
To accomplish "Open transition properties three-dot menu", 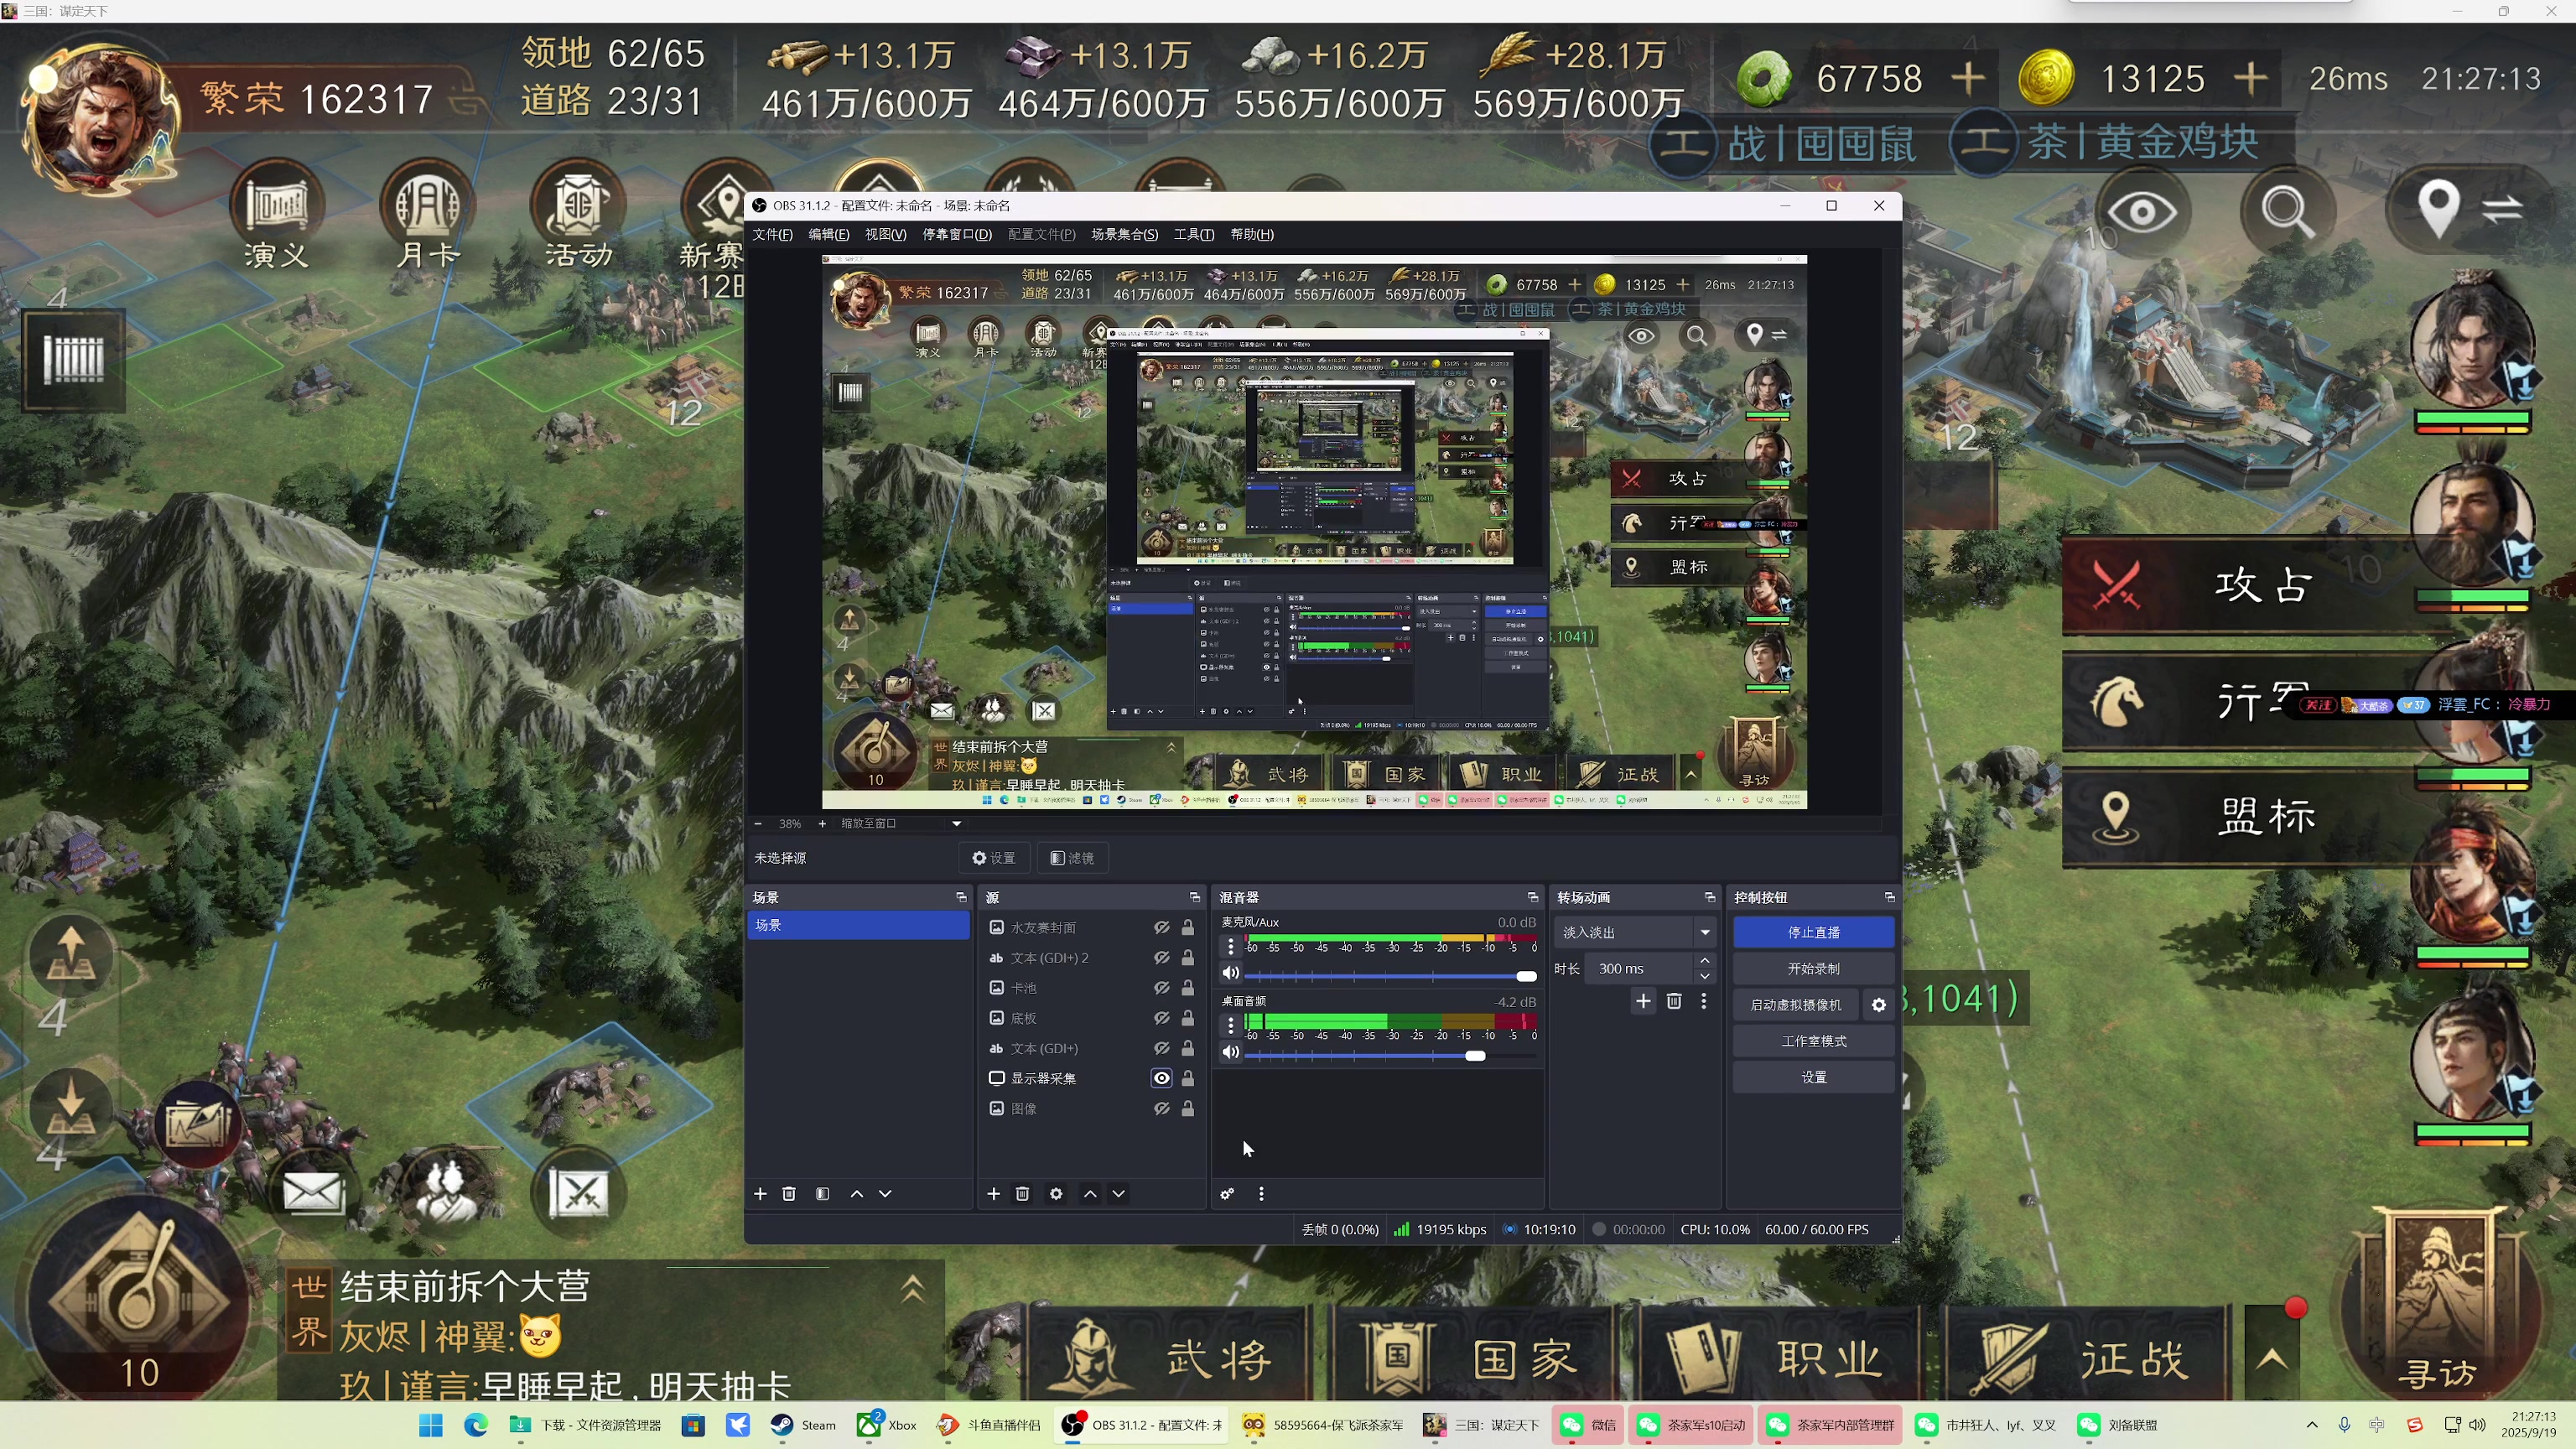I will (x=1704, y=1000).
